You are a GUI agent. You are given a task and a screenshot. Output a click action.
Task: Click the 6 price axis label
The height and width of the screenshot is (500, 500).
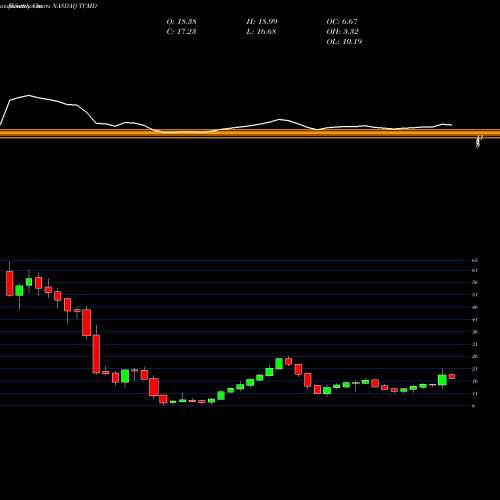473,406
